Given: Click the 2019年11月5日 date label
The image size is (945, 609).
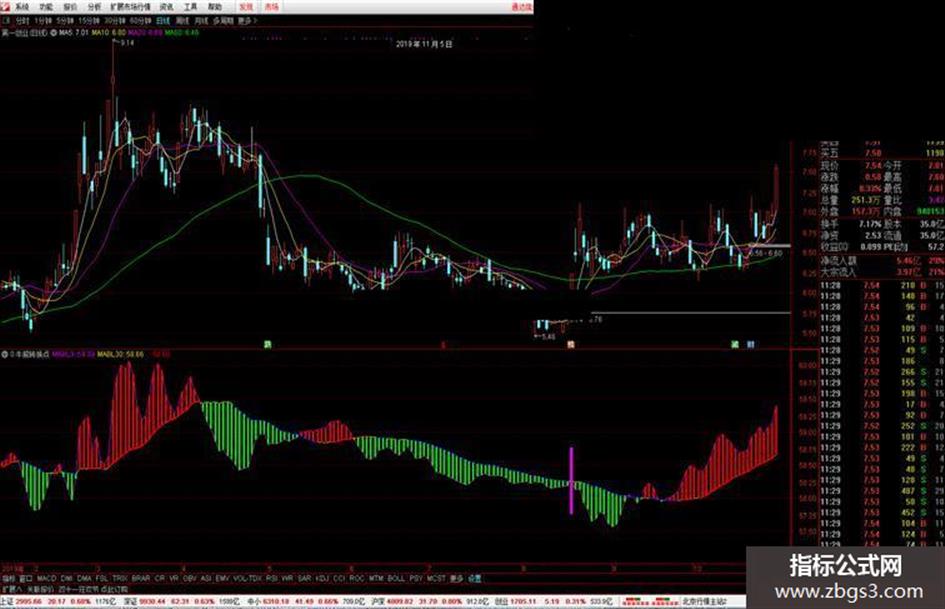Looking at the screenshot, I should [x=424, y=44].
